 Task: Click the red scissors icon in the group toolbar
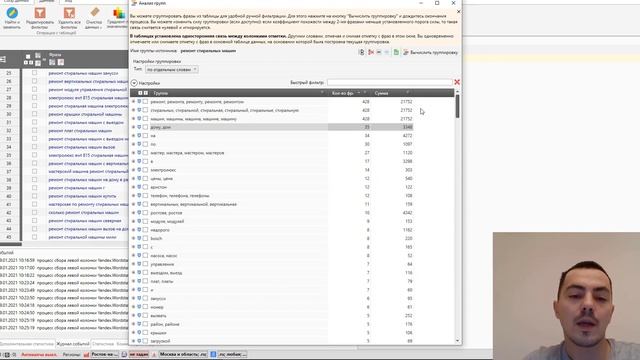click(x=371, y=52)
